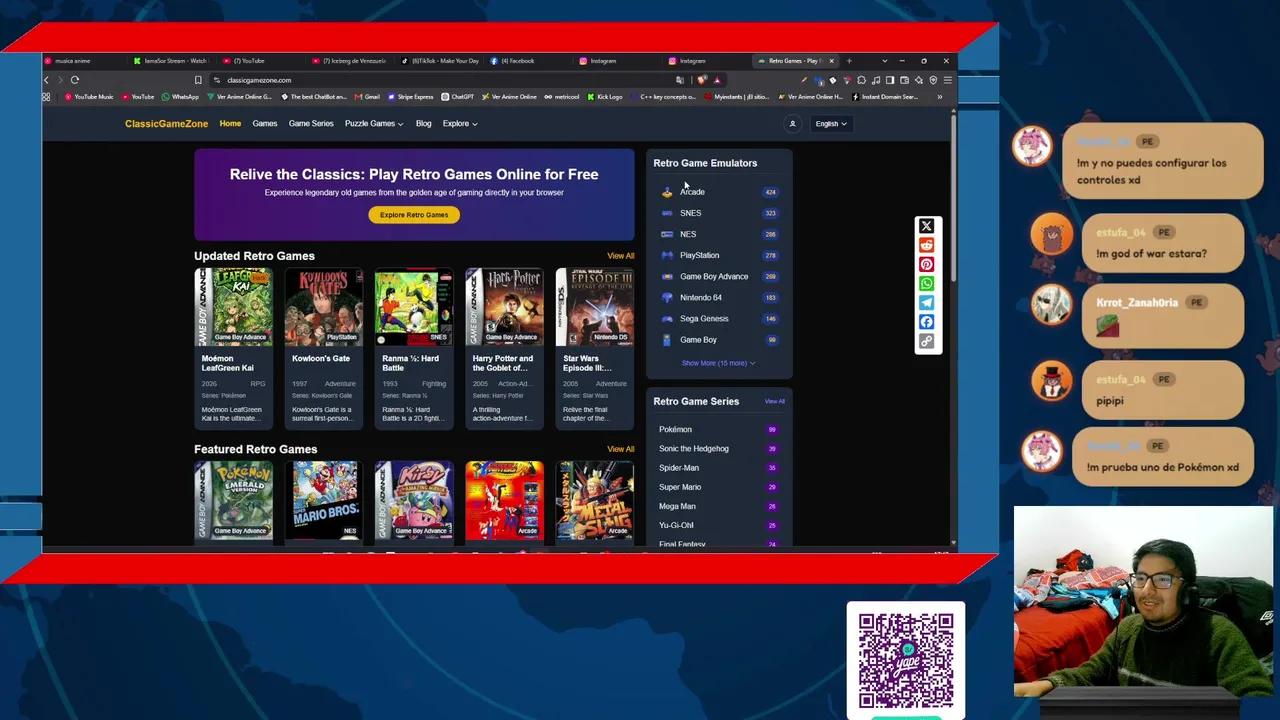The image size is (1280, 720).
Task: Switch to the musica anime tab
Action: click(85, 61)
